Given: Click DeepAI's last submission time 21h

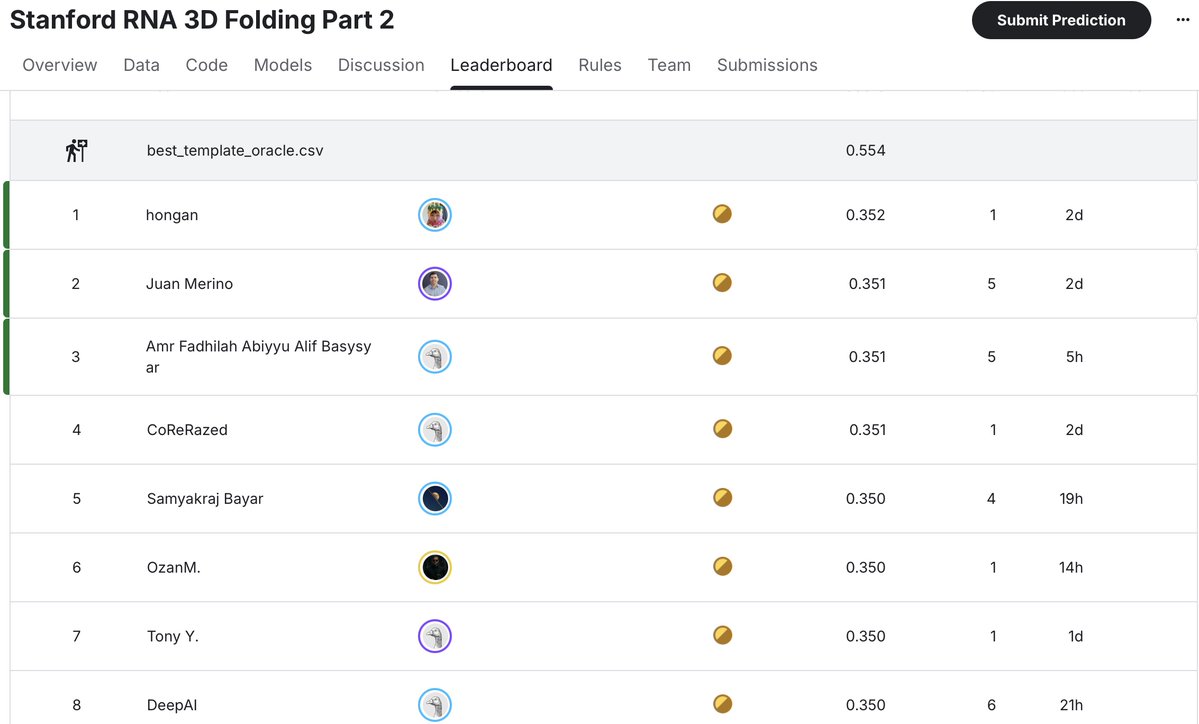Looking at the screenshot, I should pos(1071,705).
